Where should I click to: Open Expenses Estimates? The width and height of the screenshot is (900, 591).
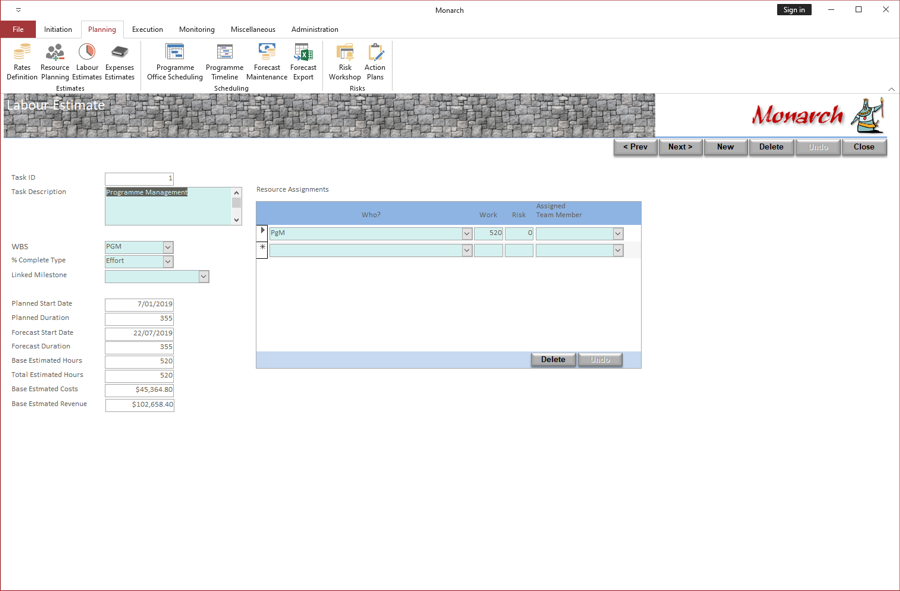(x=119, y=62)
